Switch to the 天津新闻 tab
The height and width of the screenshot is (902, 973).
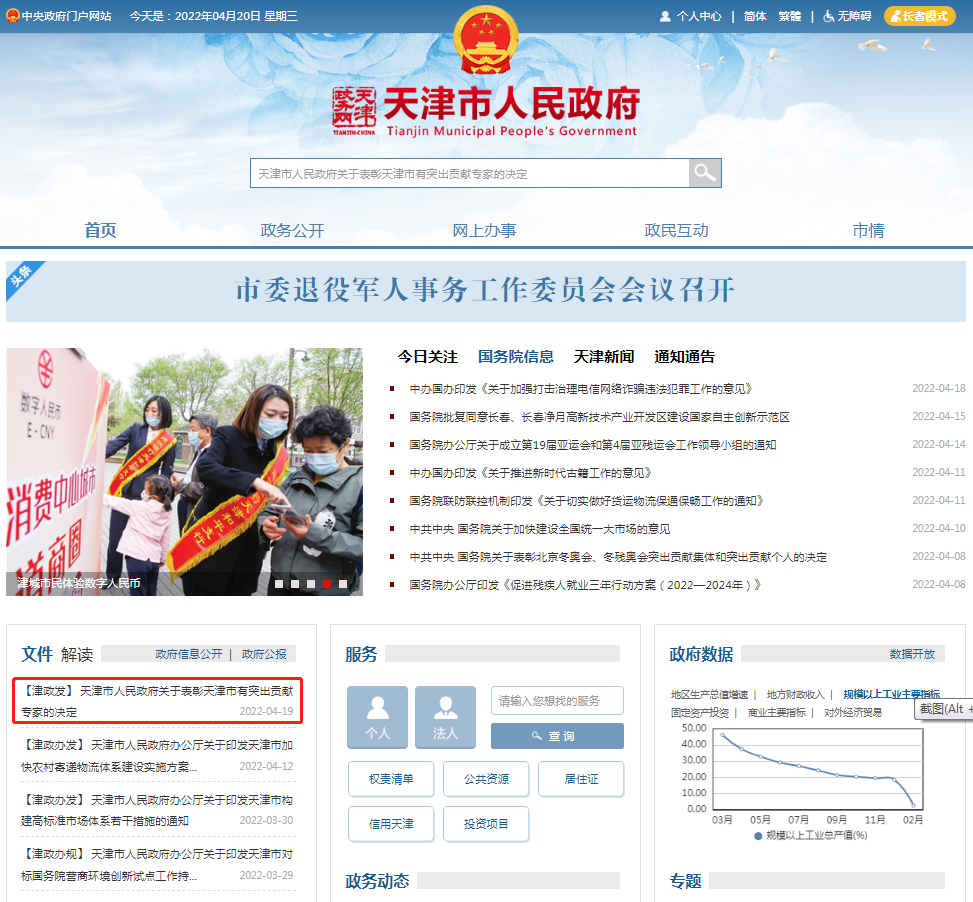(x=603, y=356)
